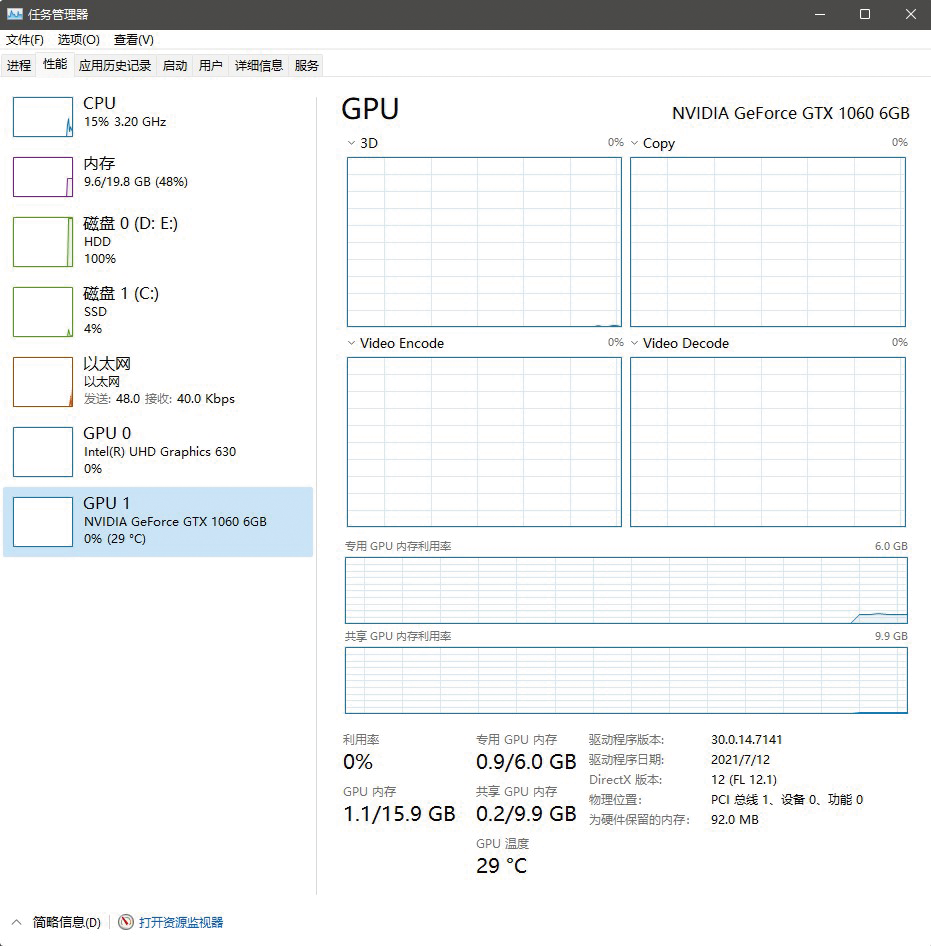Click the NVIDIA GeForce GTX 1060 6GB heading
The width and height of the screenshot is (931, 946).
click(x=790, y=113)
